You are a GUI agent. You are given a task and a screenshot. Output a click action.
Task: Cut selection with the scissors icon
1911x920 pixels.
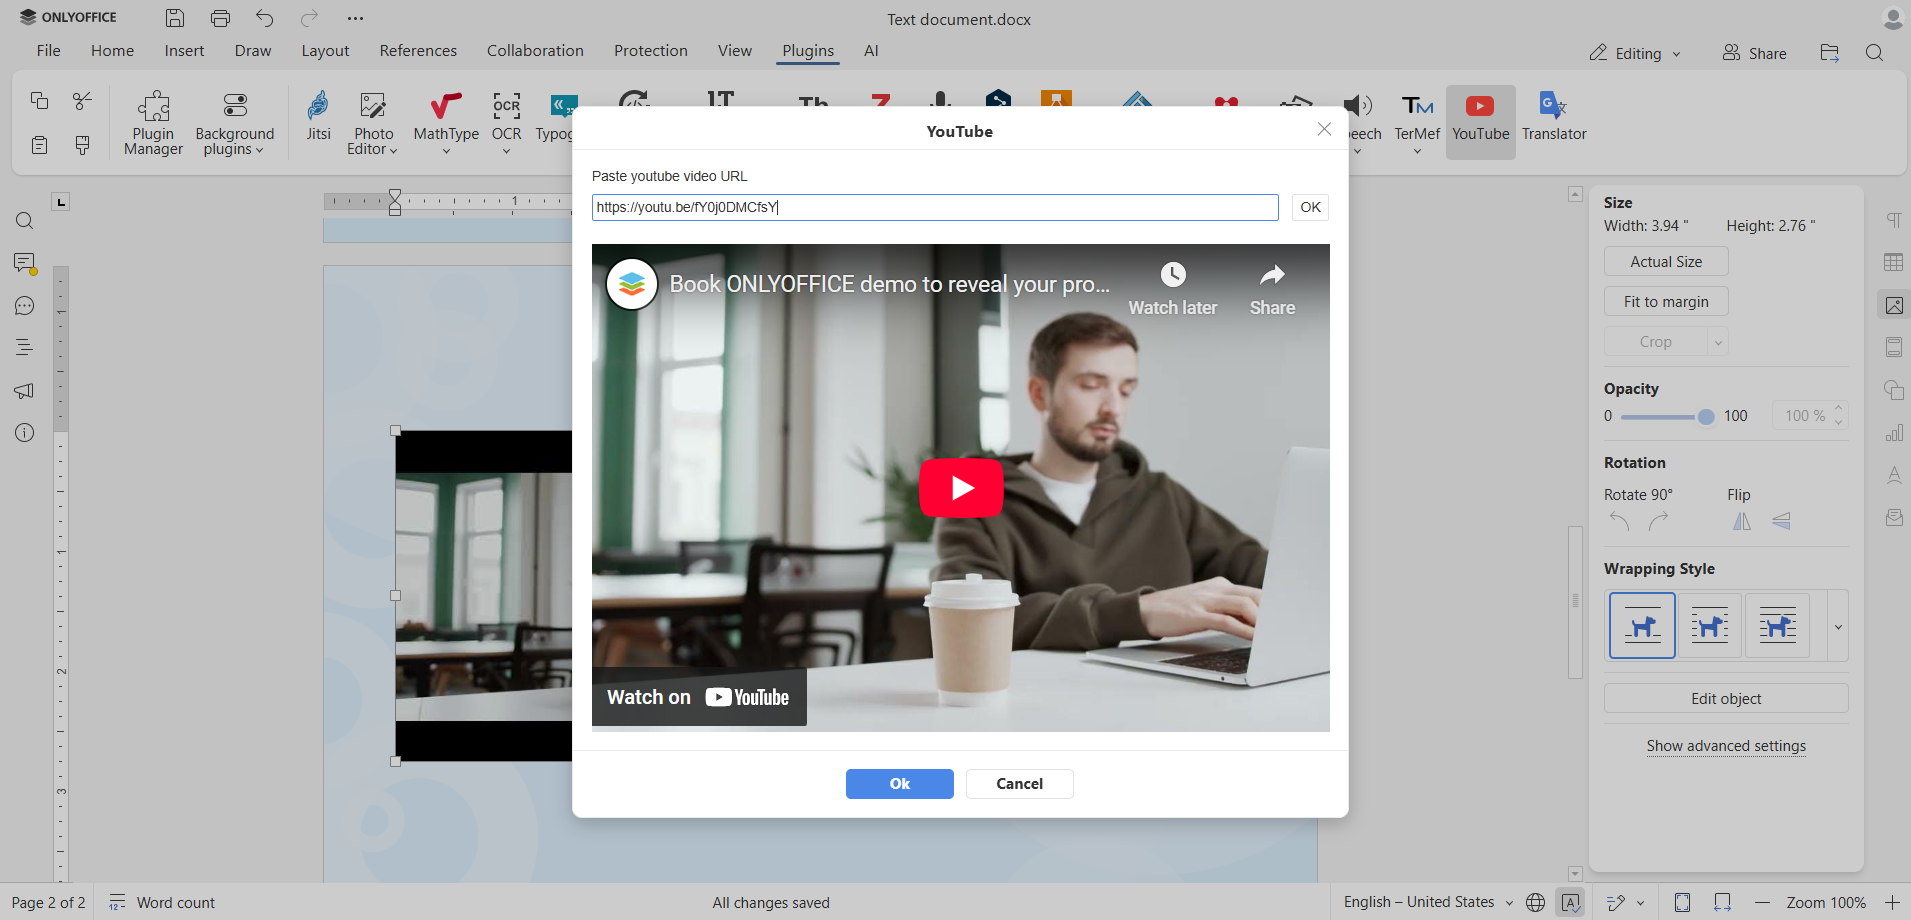(83, 101)
